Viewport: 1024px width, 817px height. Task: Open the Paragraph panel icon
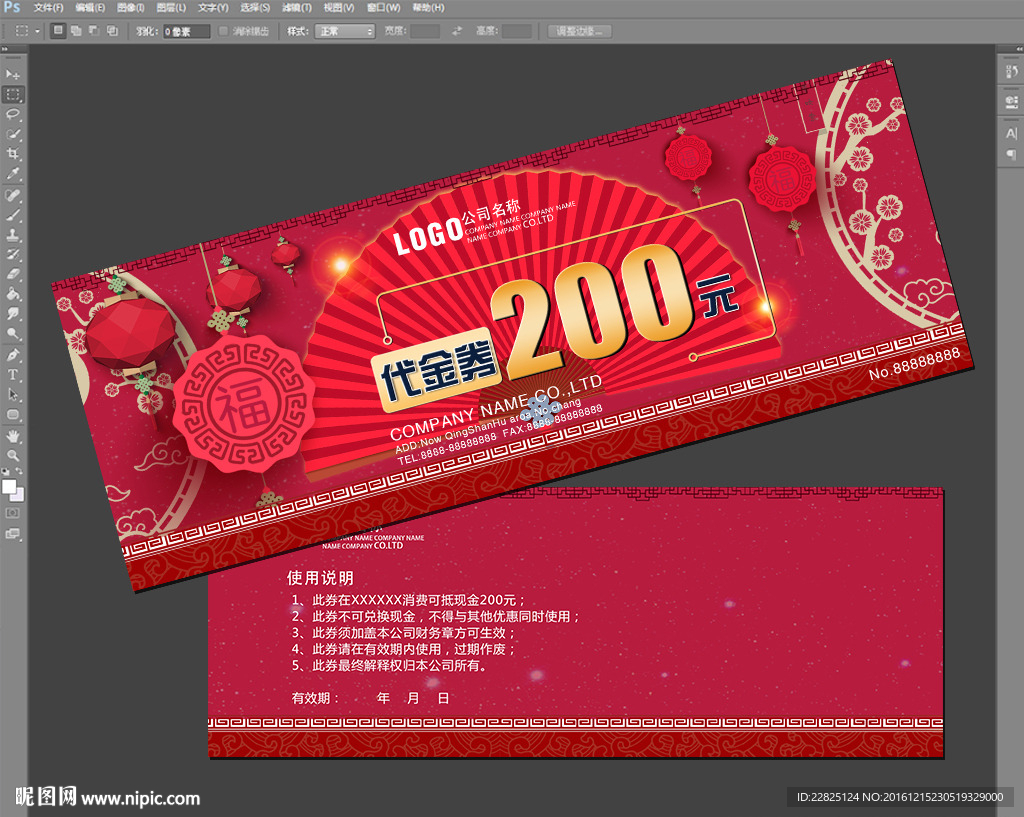coord(1012,154)
